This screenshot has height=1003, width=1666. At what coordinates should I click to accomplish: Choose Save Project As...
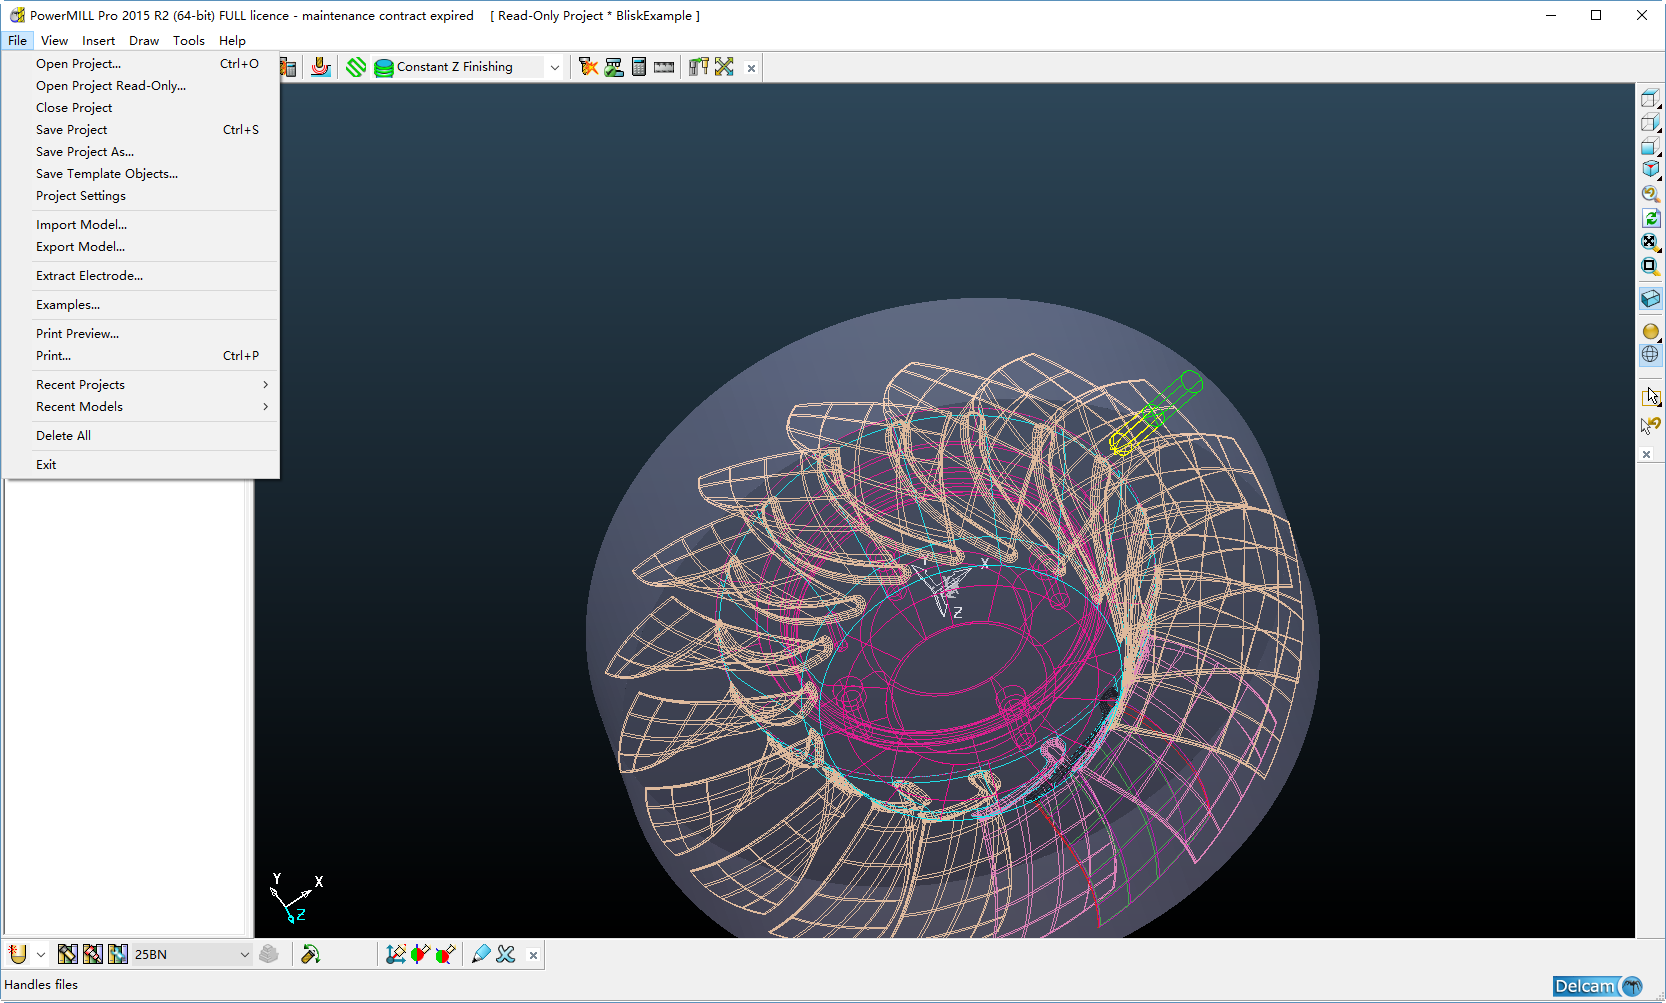coord(141,152)
